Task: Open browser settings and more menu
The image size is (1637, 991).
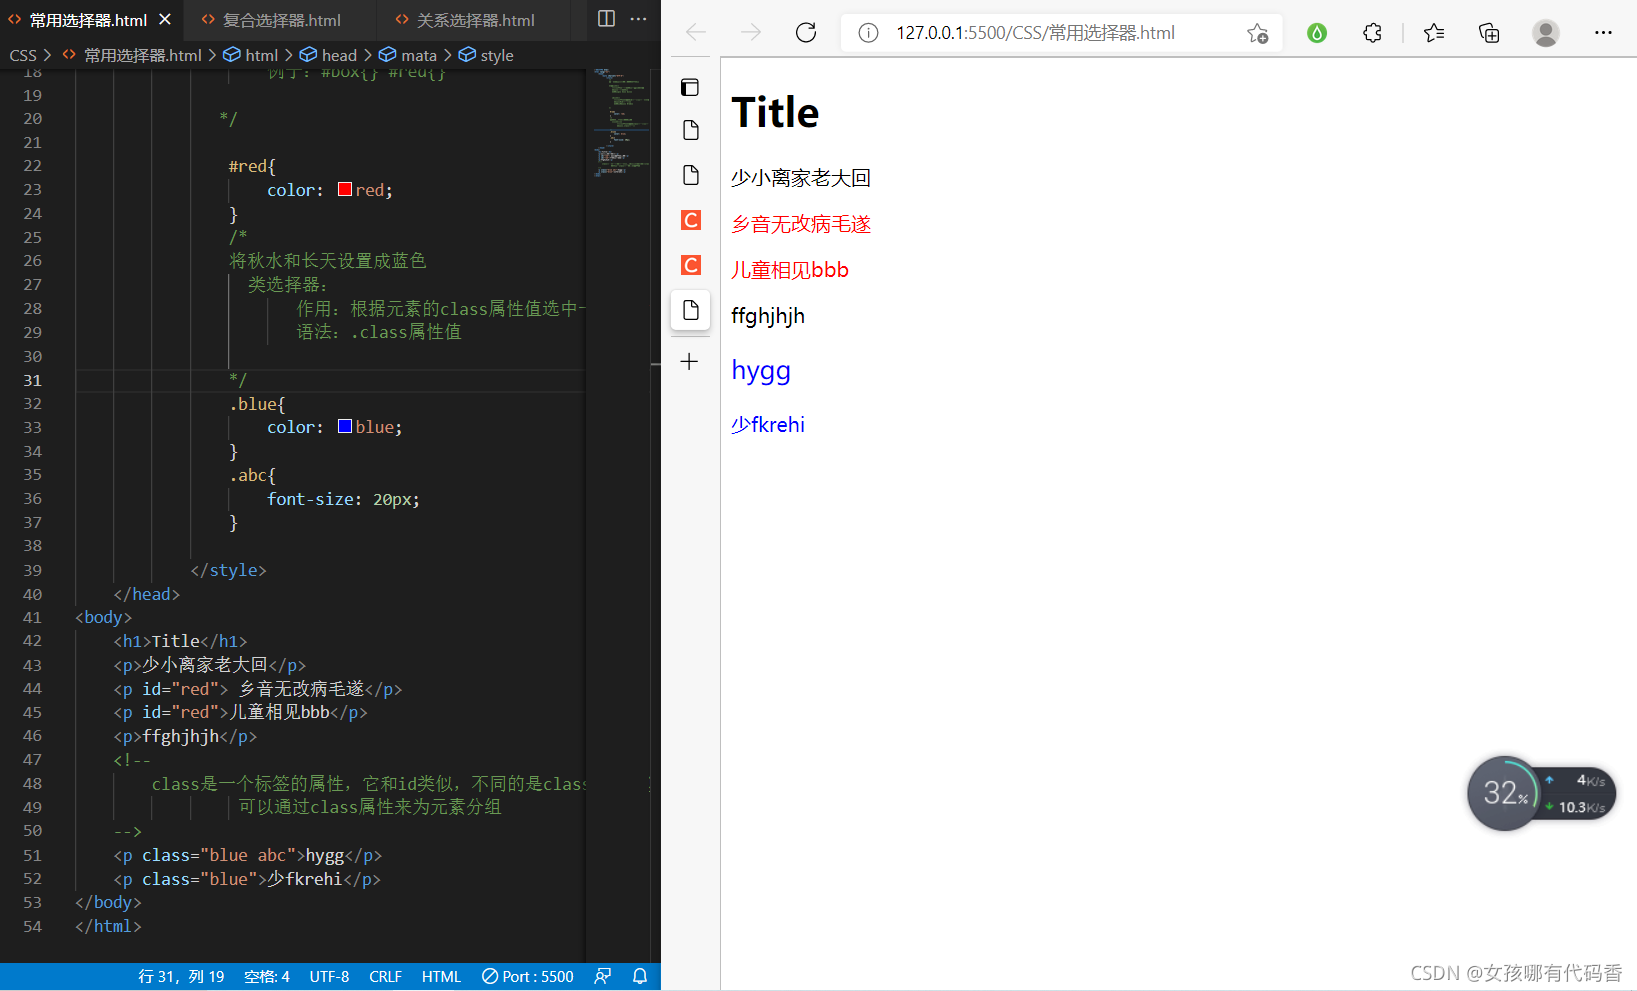Action: point(1603,33)
